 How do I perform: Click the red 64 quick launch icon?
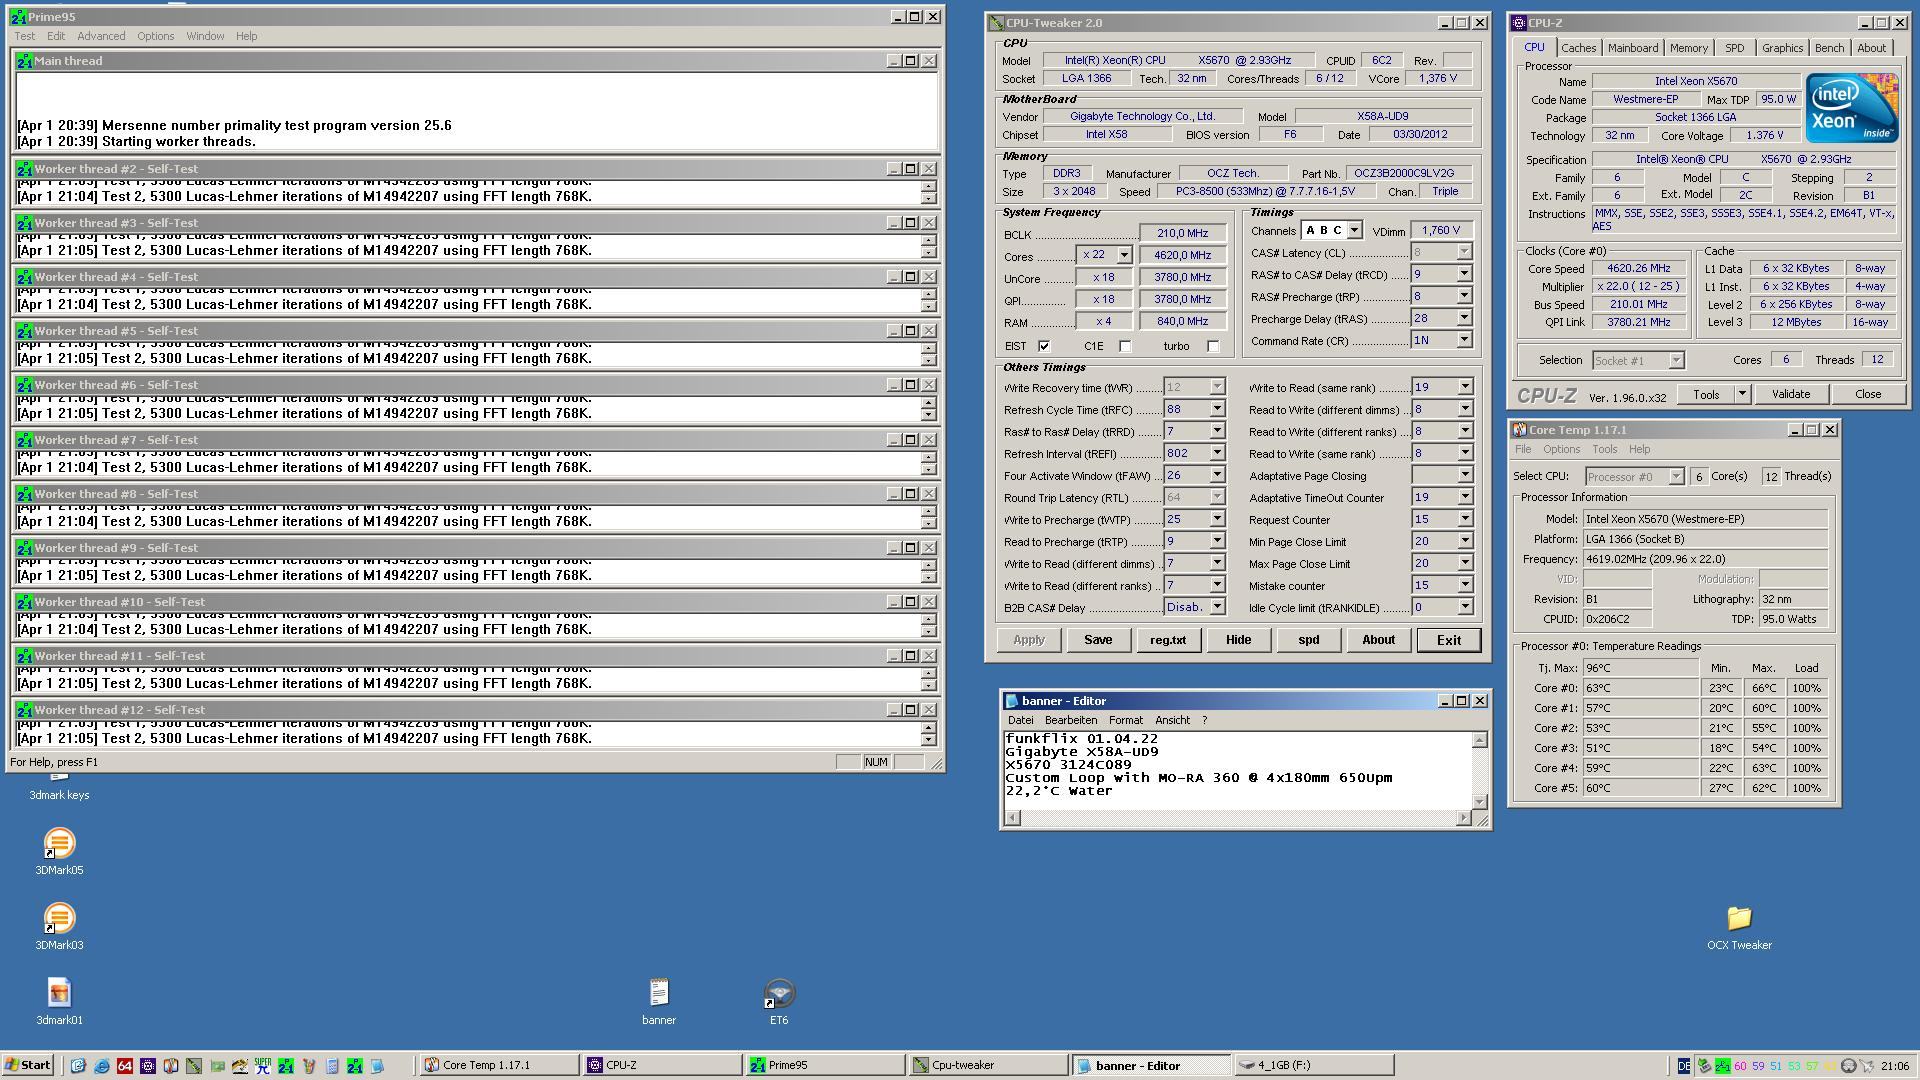pyautogui.click(x=125, y=1066)
